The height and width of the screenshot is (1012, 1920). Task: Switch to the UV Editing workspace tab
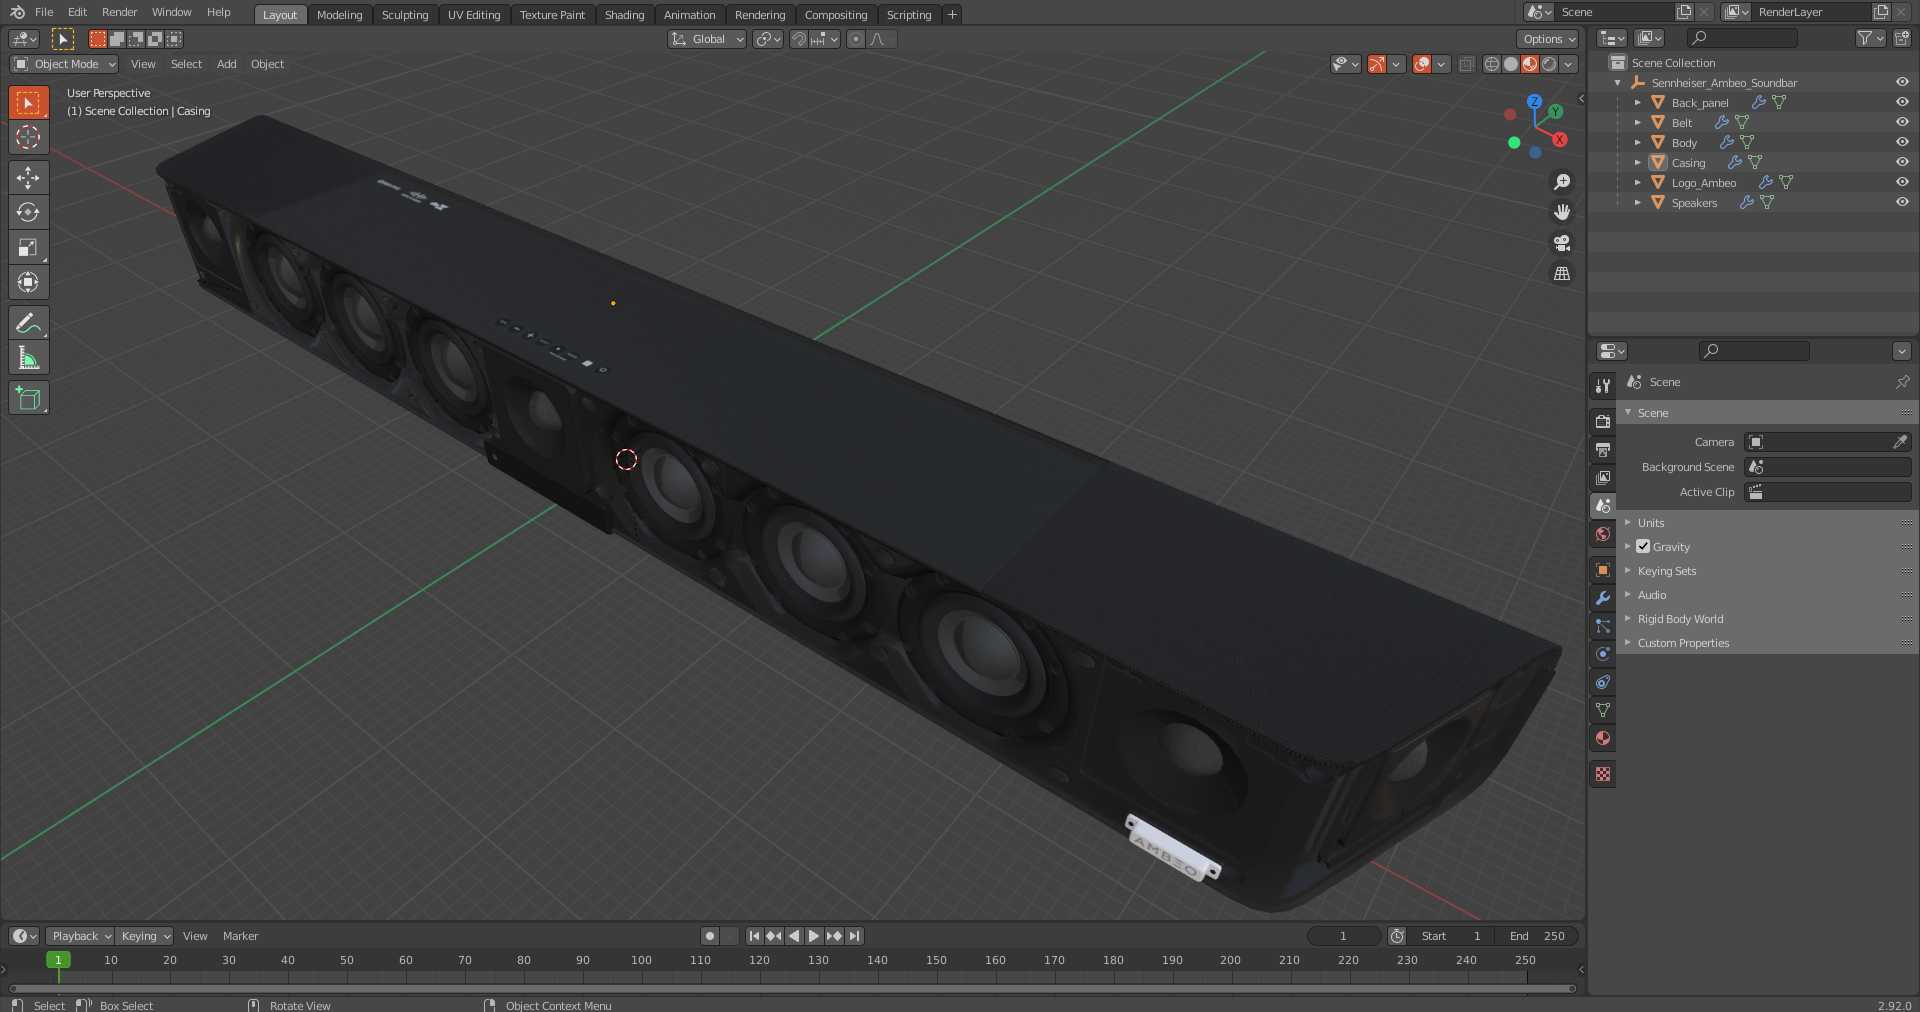coord(474,15)
